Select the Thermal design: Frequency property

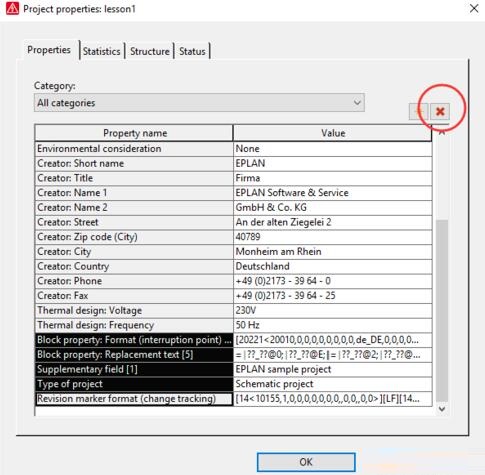pyautogui.click(x=134, y=325)
